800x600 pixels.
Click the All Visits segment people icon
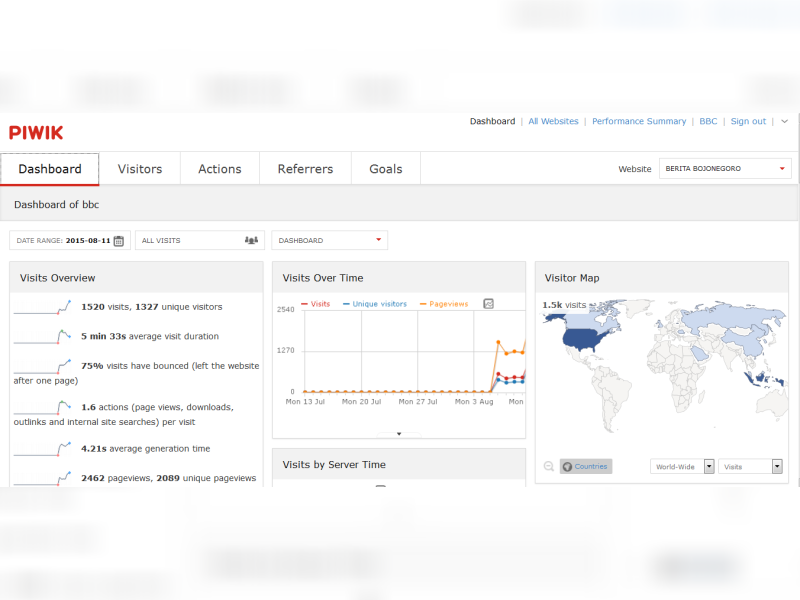click(x=251, y=240)
